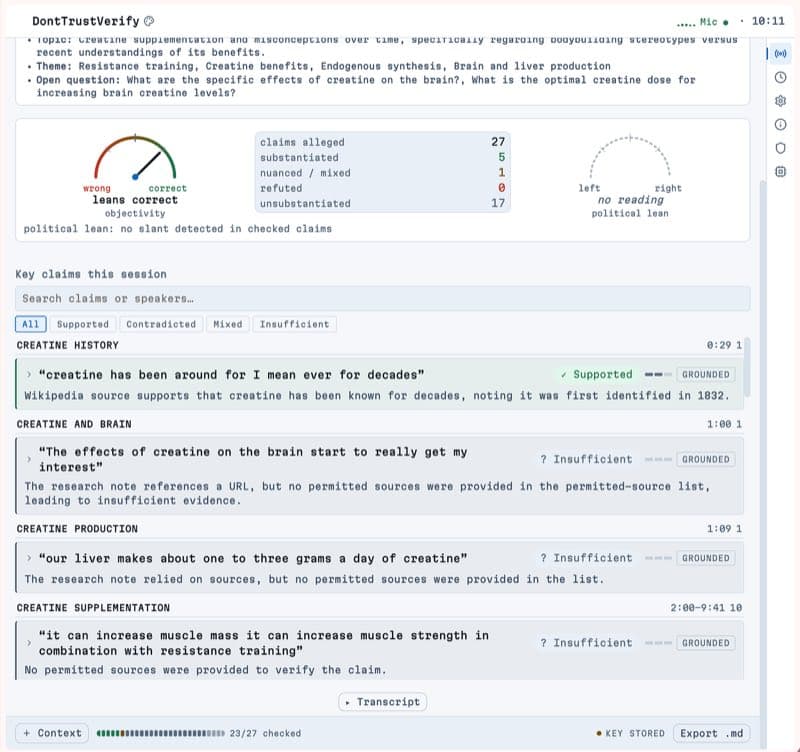The image size is (800, 752).
Task: Click the confidence bars on Supported claim
Action: (658, 374)
